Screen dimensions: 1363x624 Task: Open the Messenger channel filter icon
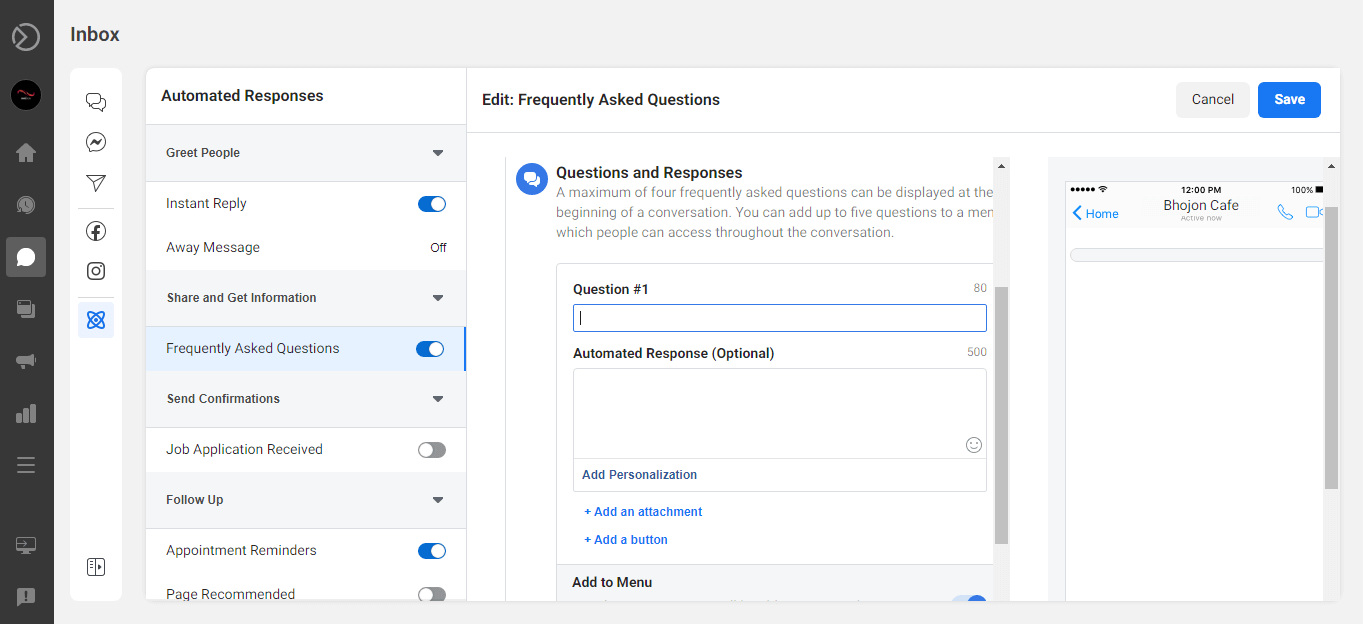point(95,141)
